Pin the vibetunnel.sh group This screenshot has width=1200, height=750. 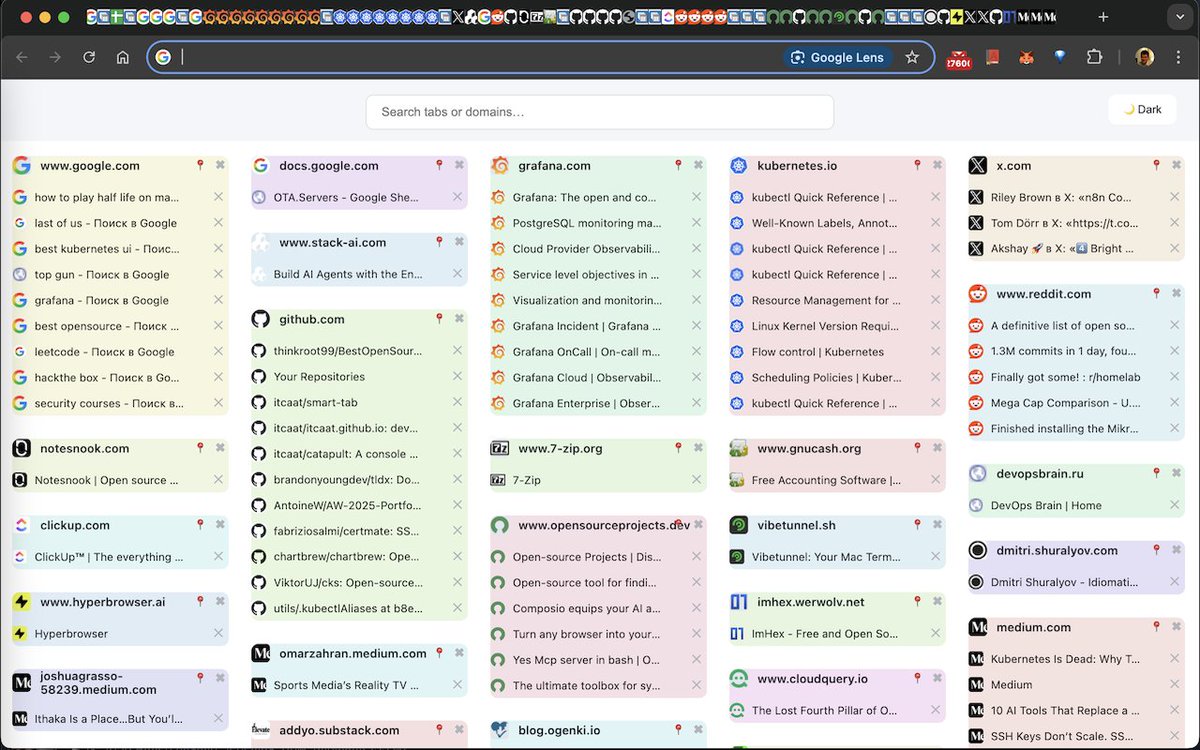917,523
